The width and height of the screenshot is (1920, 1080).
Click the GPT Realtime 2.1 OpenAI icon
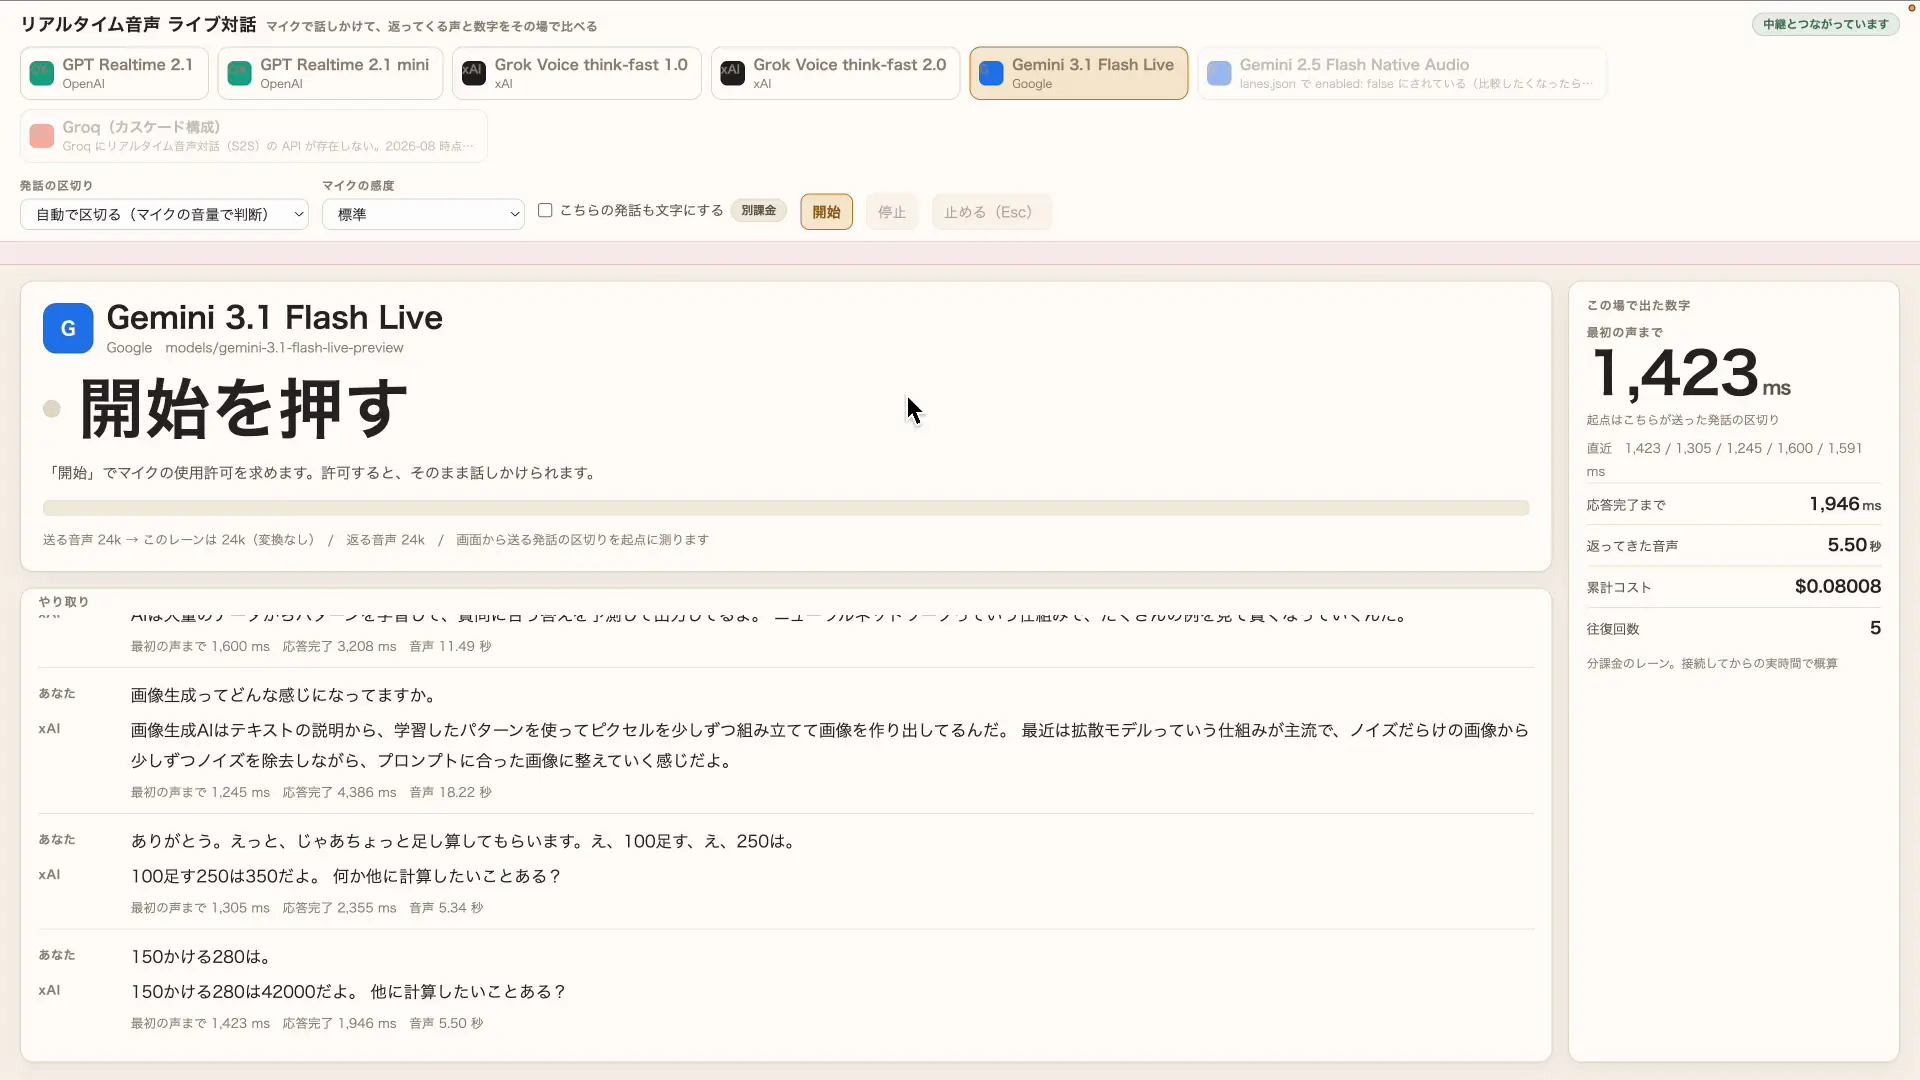click(41, 73)
